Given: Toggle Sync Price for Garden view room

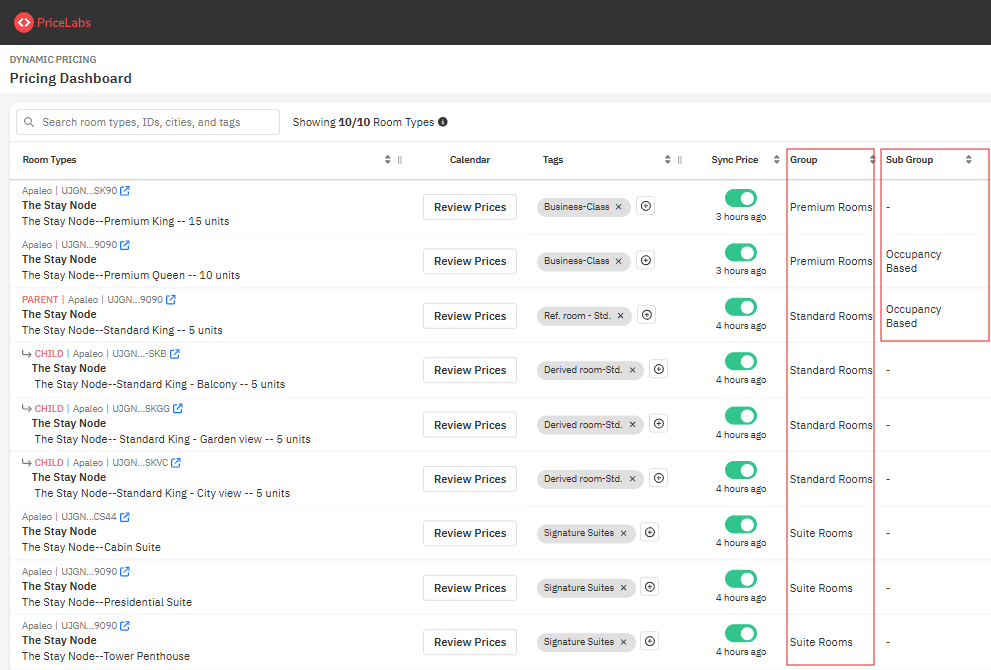Looking at the screenshot, I should [741, 416].
